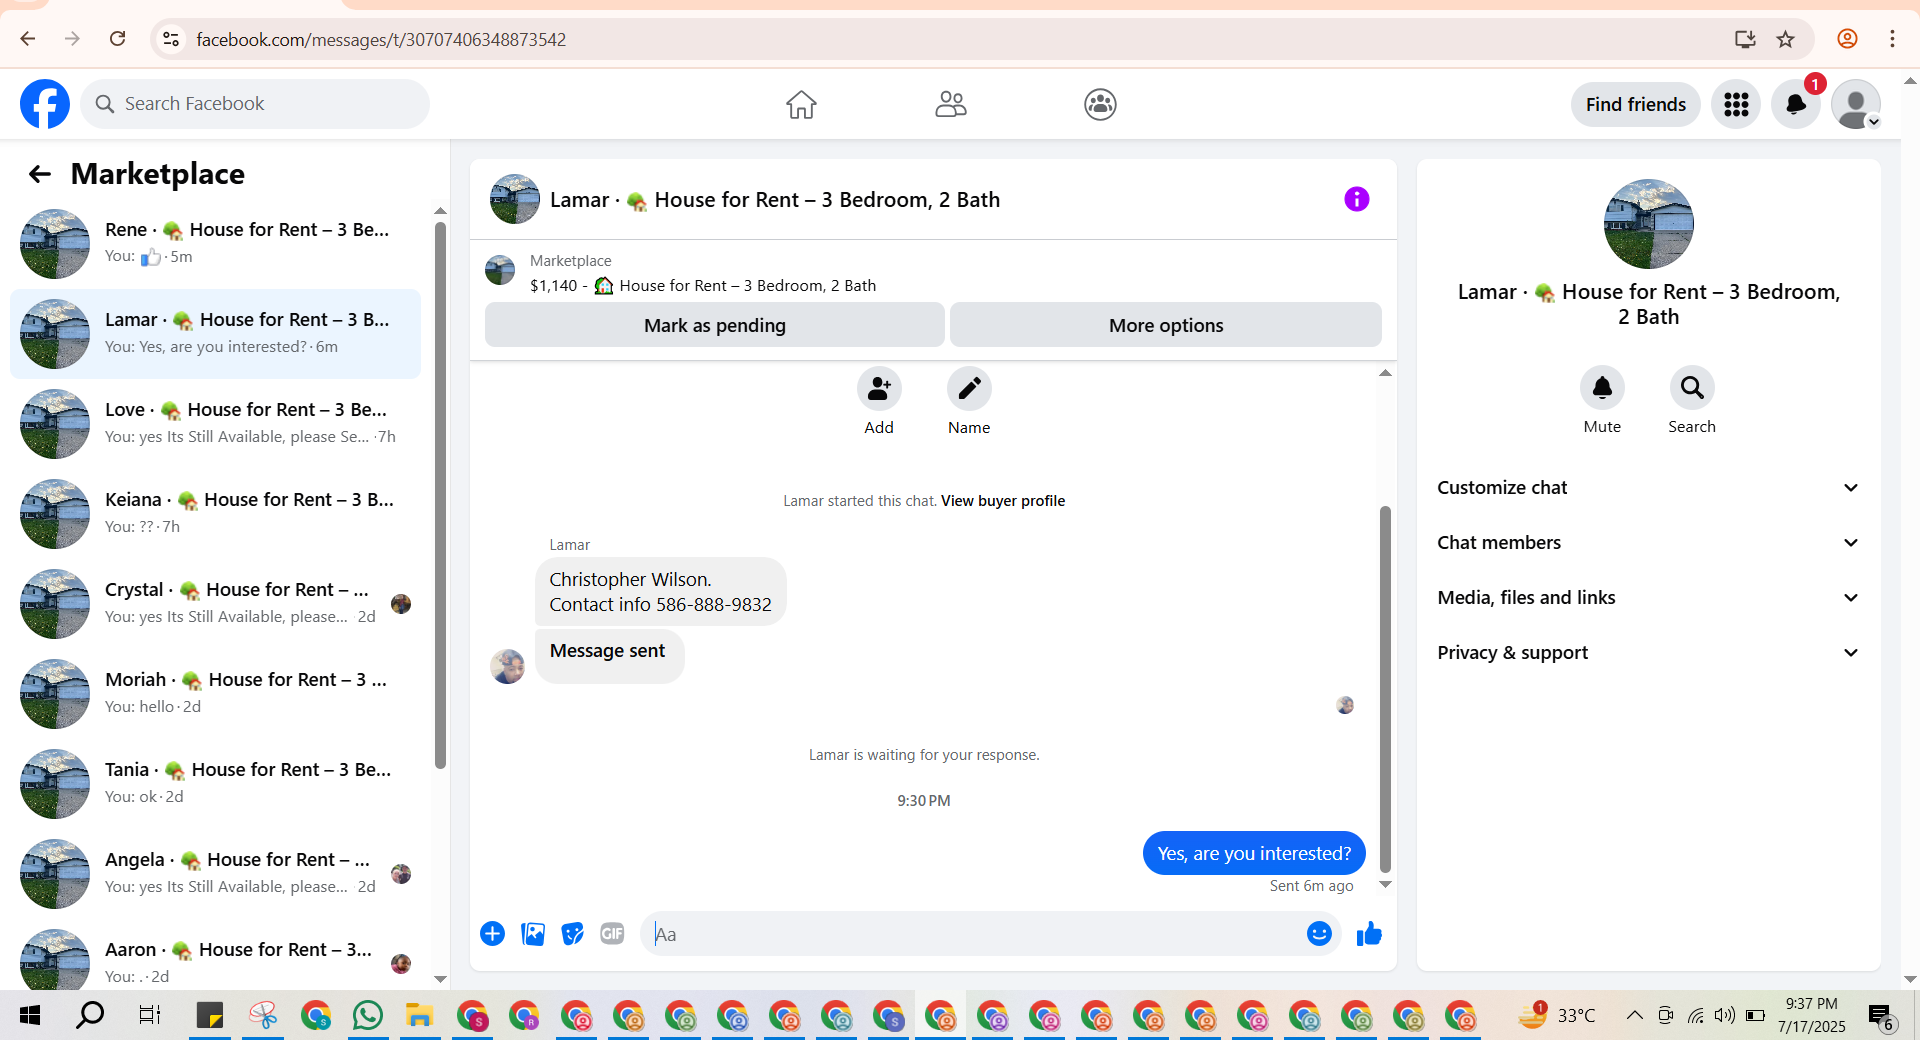Choose a GIF
The width and height of the screenshot is (1920, 1040).
point(612,934)
